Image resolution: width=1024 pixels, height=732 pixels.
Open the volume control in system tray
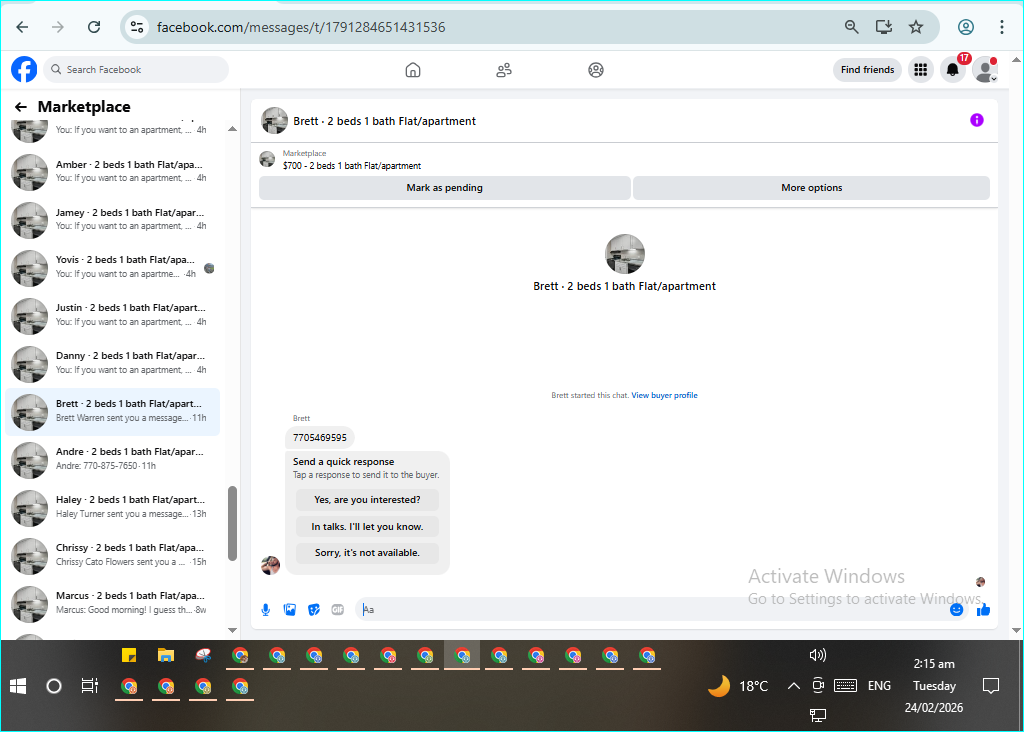[x=817, y=655]
